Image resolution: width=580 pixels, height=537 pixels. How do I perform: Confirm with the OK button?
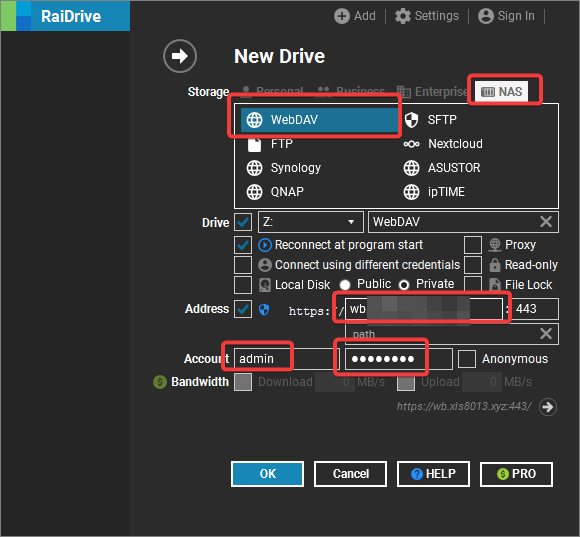(x=267, y=474)
